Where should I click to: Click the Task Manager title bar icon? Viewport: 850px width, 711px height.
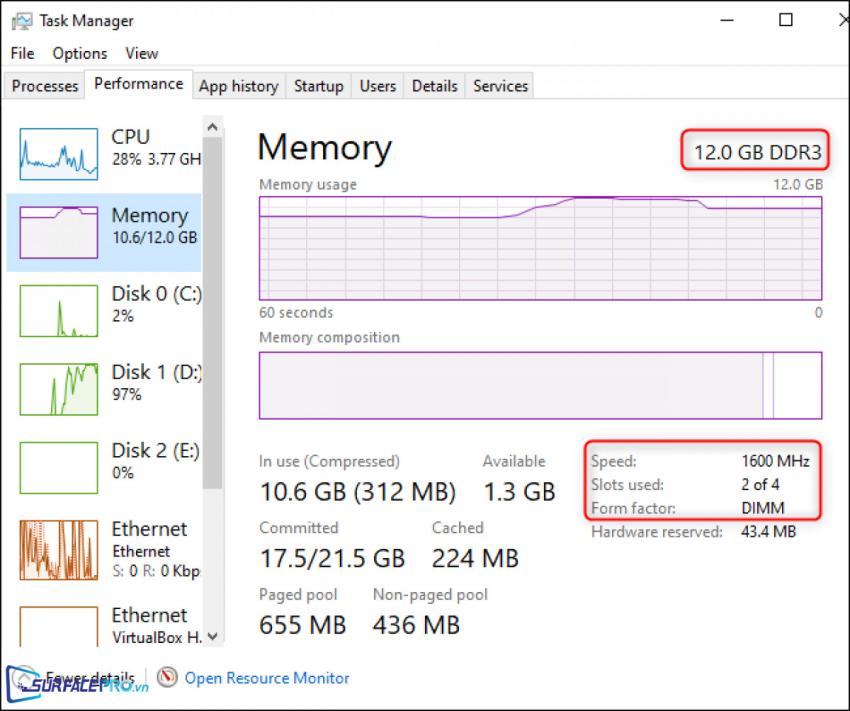tap(21, 20)
